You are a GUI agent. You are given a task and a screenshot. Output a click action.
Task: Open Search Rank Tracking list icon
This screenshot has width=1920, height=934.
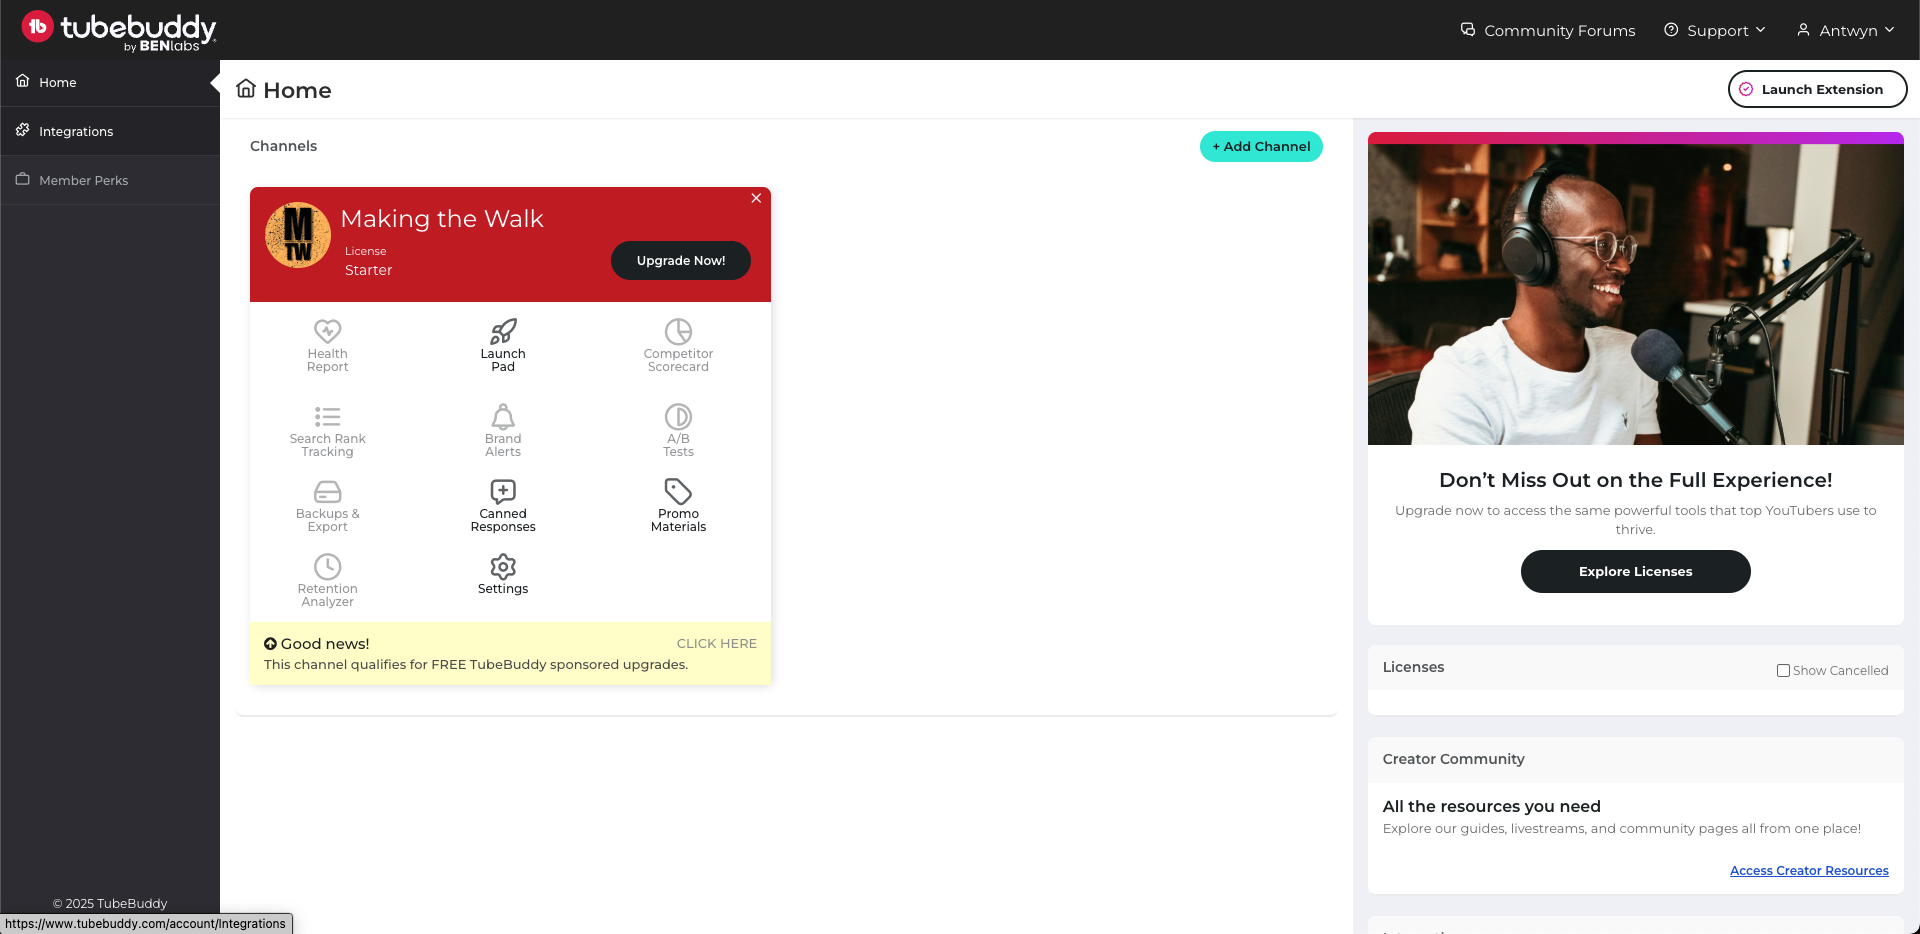point(328,417)
